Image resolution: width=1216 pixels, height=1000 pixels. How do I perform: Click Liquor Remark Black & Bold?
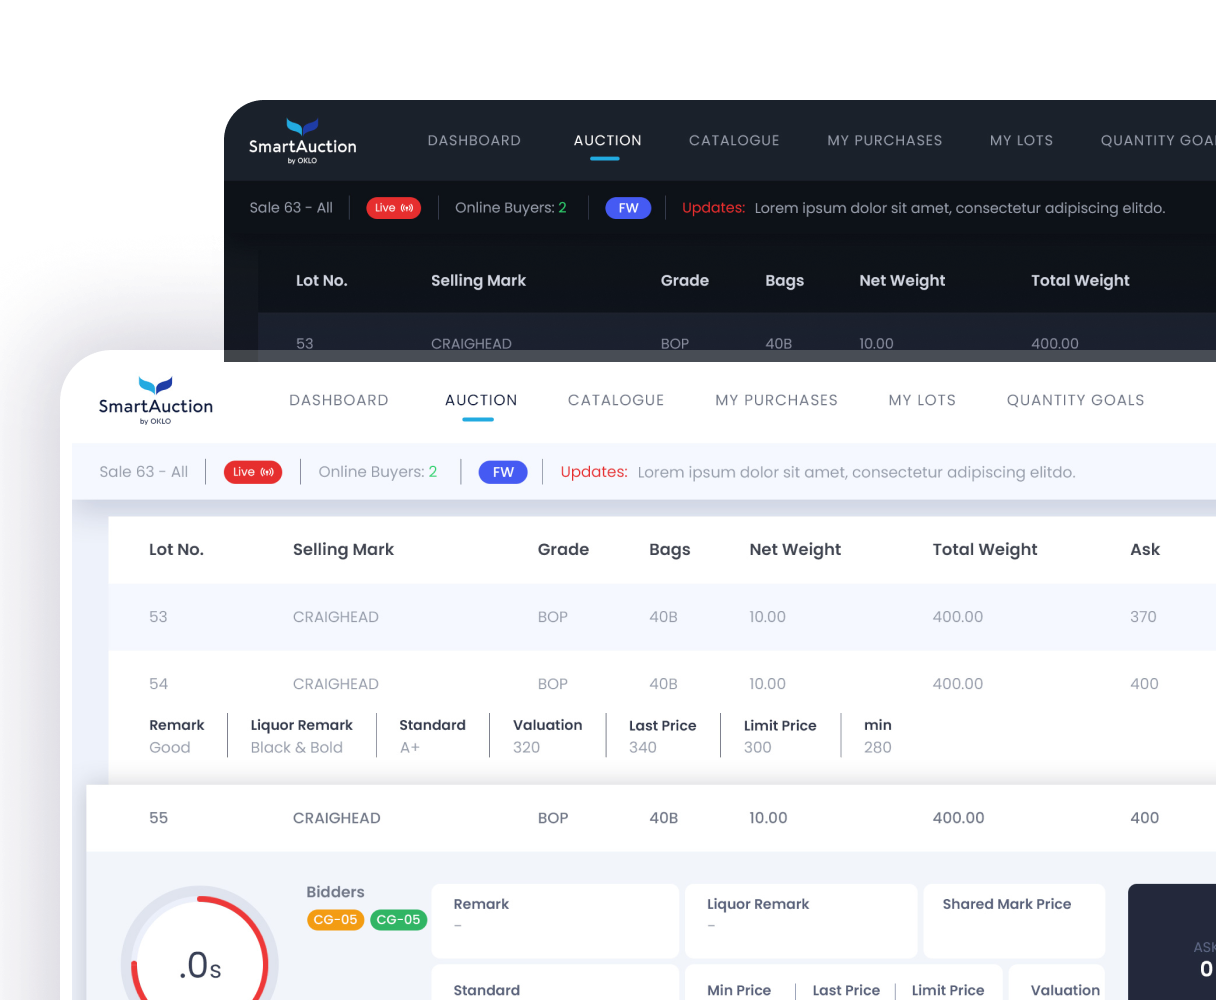coord(297,748)
